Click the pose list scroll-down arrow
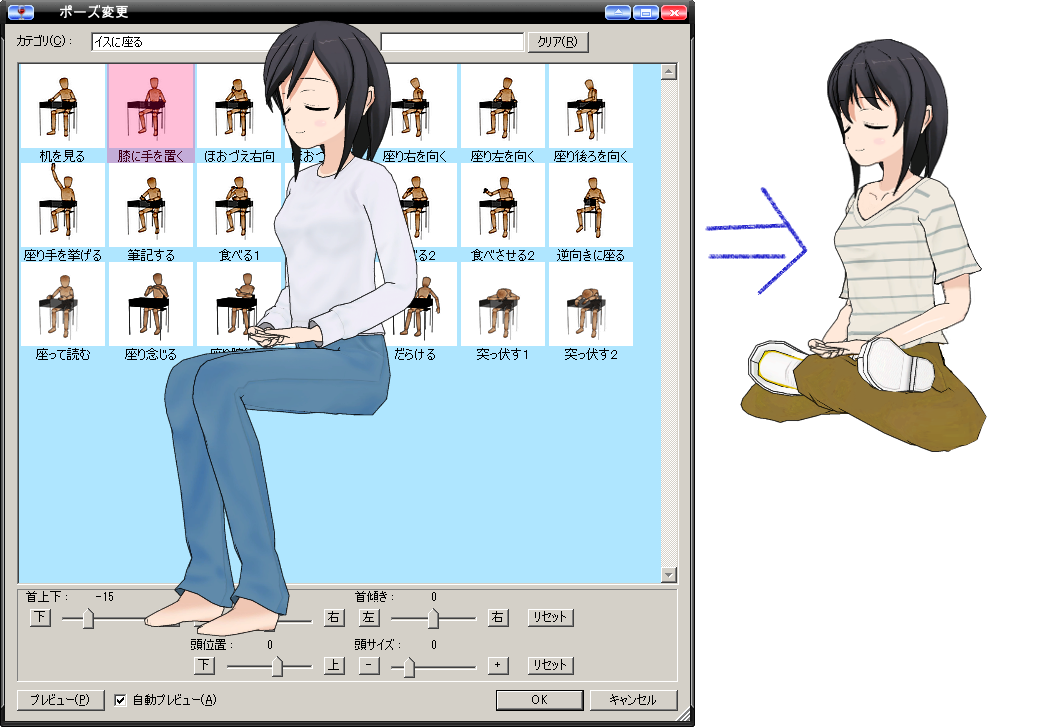This screenshot has height=727, width=1044. click(x=669, y=575)
